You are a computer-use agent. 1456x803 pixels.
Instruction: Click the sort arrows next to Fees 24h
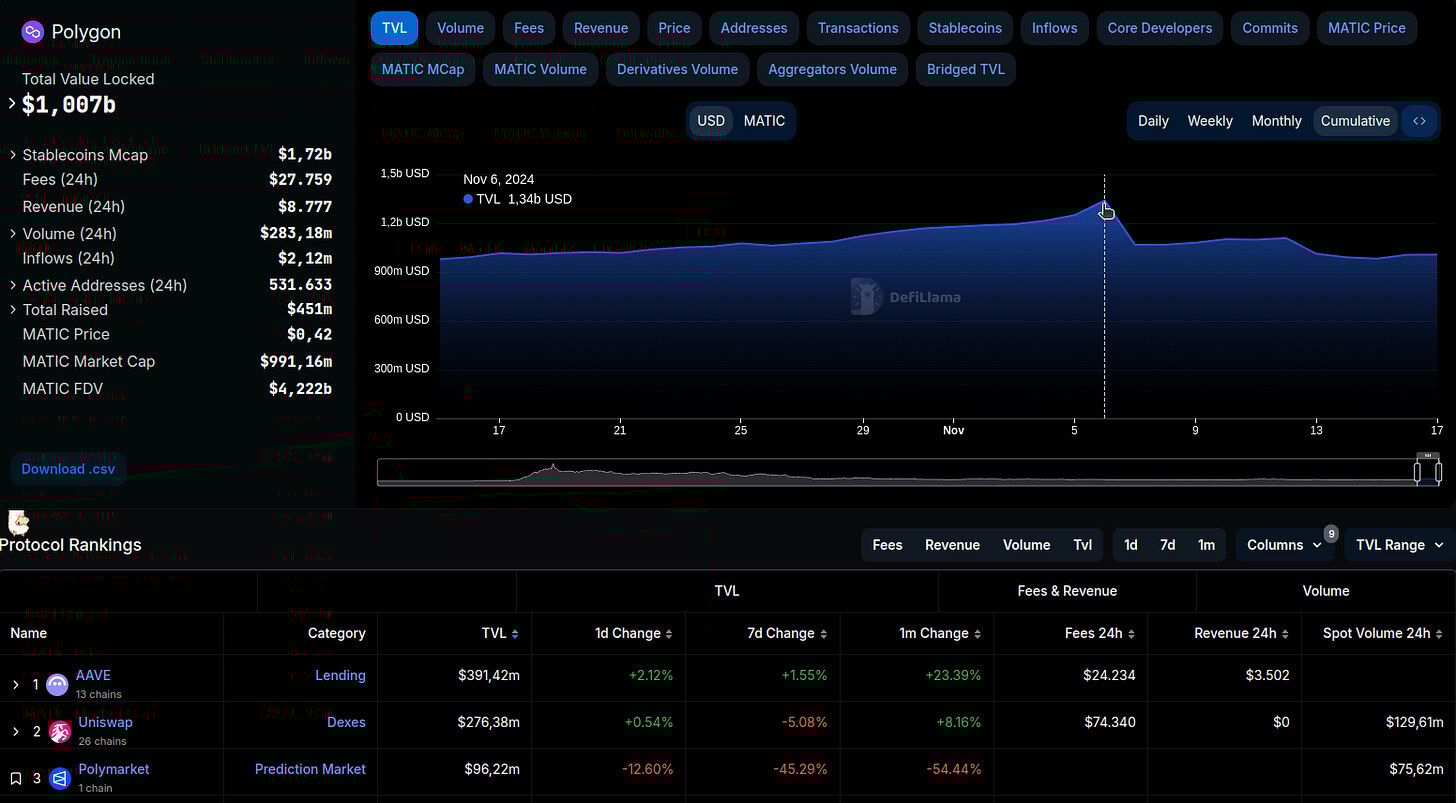(x=1131, y=634)
